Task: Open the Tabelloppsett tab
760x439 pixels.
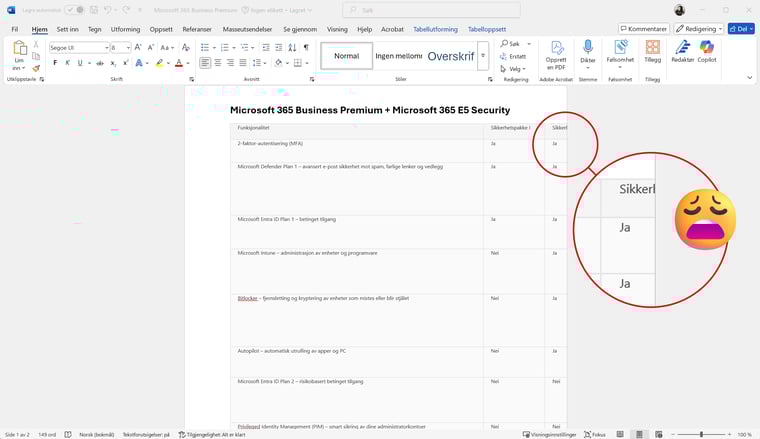Action: click(487, 29)
